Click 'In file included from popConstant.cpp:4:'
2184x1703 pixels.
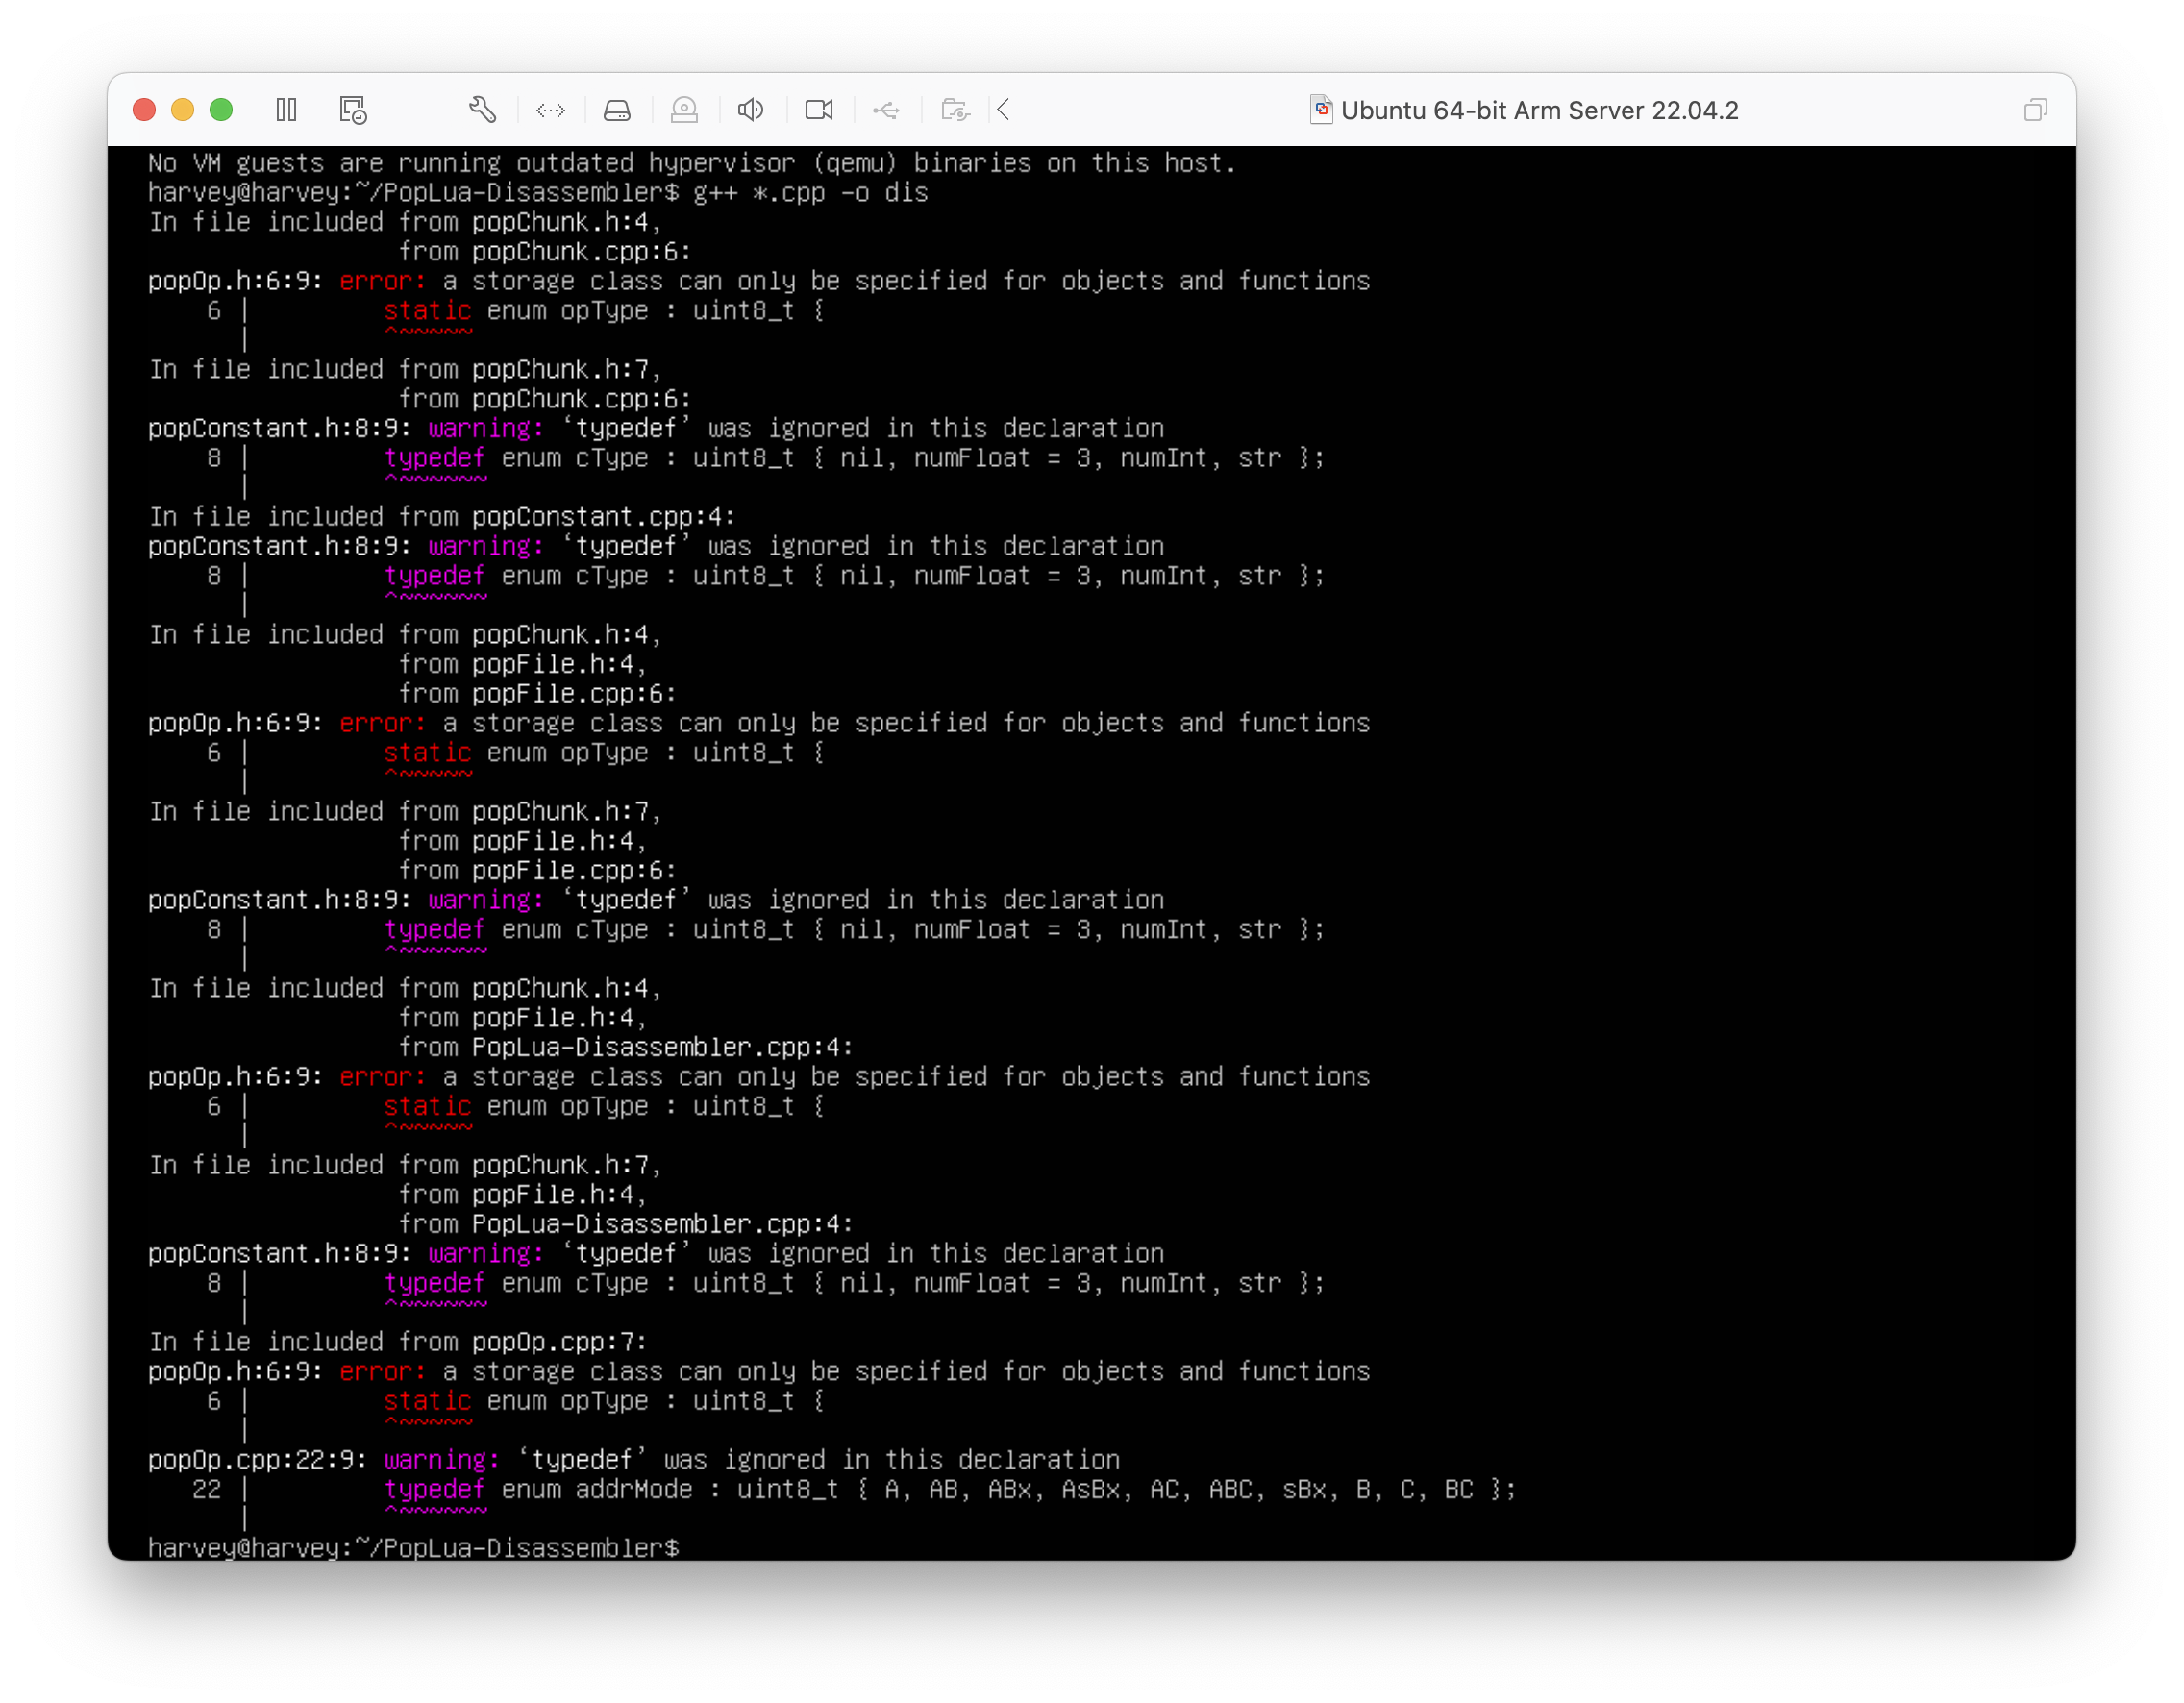click(x=442, y=517)
